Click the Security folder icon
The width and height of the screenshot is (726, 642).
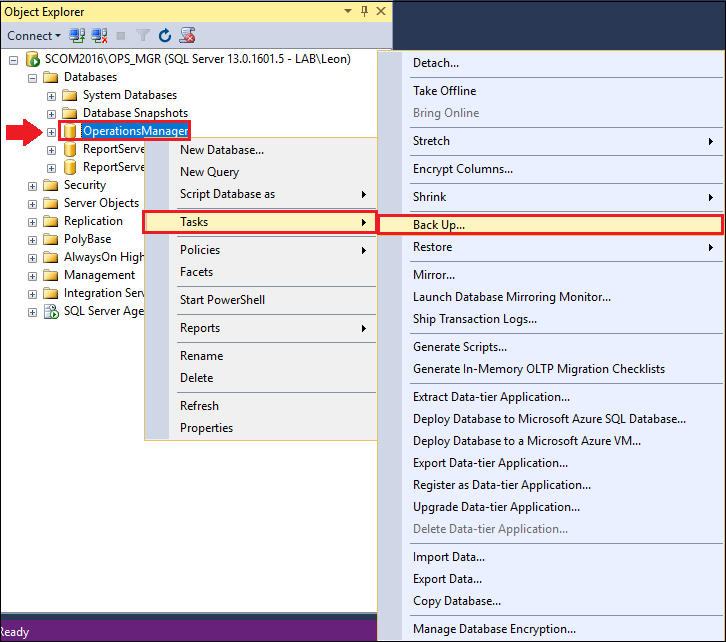coord(50,185)
